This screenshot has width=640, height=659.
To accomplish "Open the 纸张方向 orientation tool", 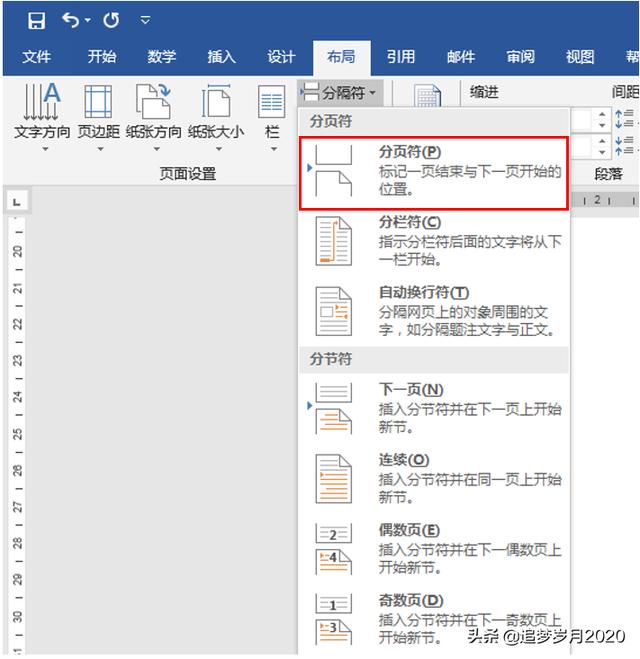I will (x=154, y=117).
